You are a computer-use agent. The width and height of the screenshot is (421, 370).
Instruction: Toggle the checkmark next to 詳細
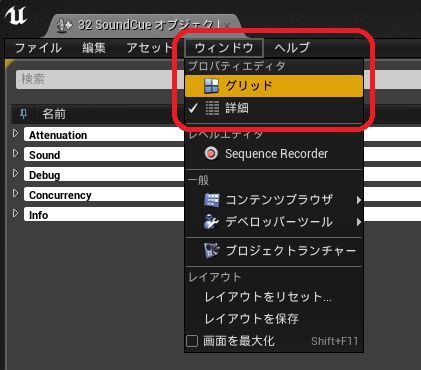pos(193,108)
